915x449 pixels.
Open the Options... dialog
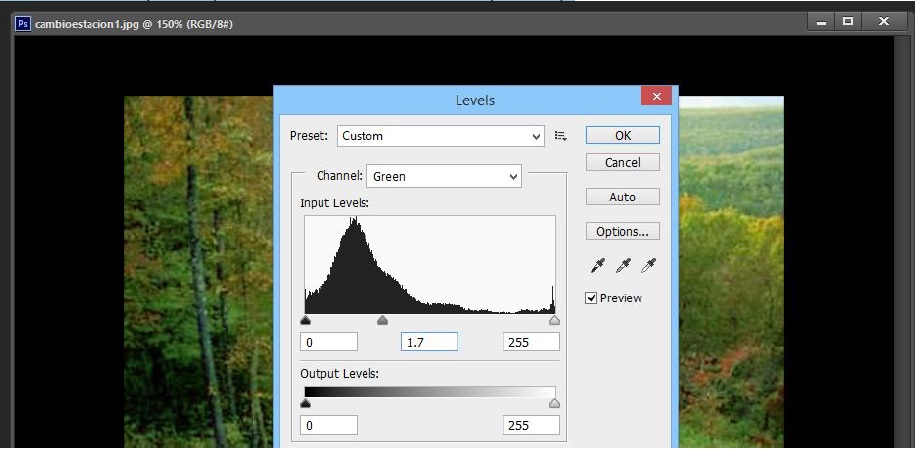point(622,231)
